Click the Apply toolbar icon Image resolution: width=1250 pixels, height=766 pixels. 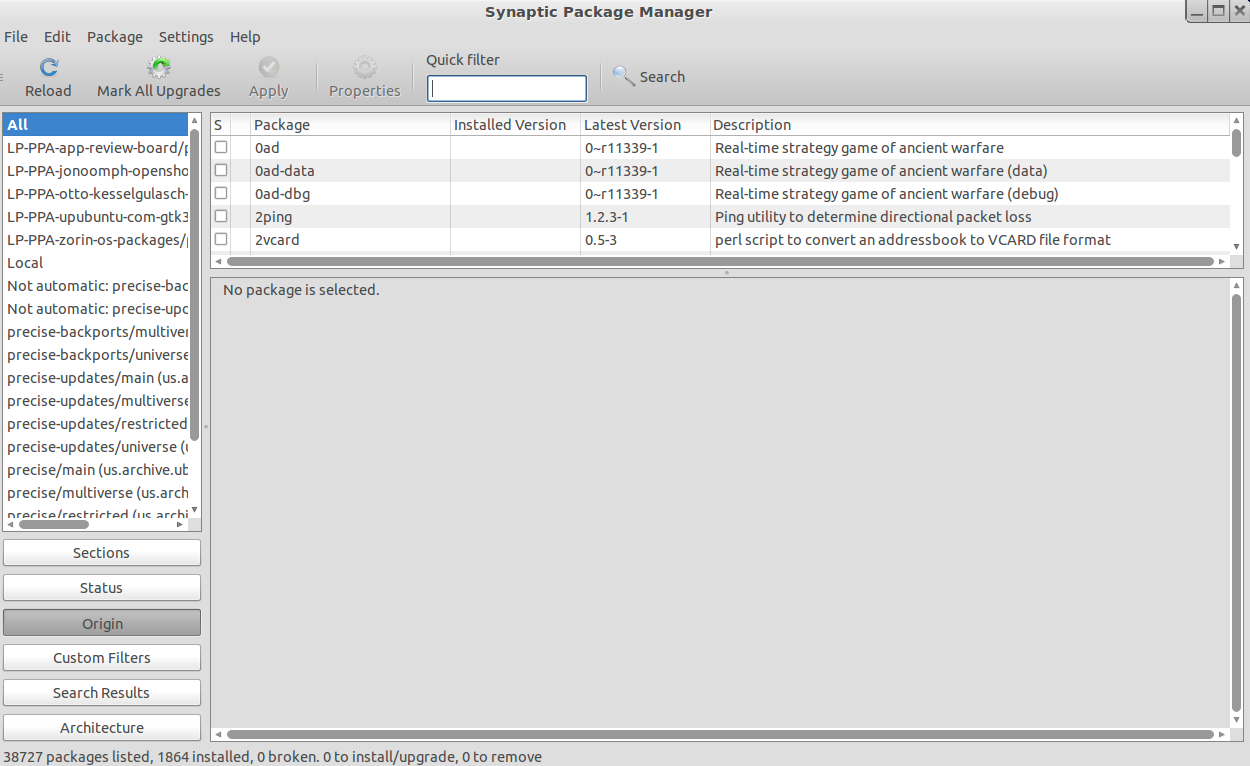[x=267, y=68]
